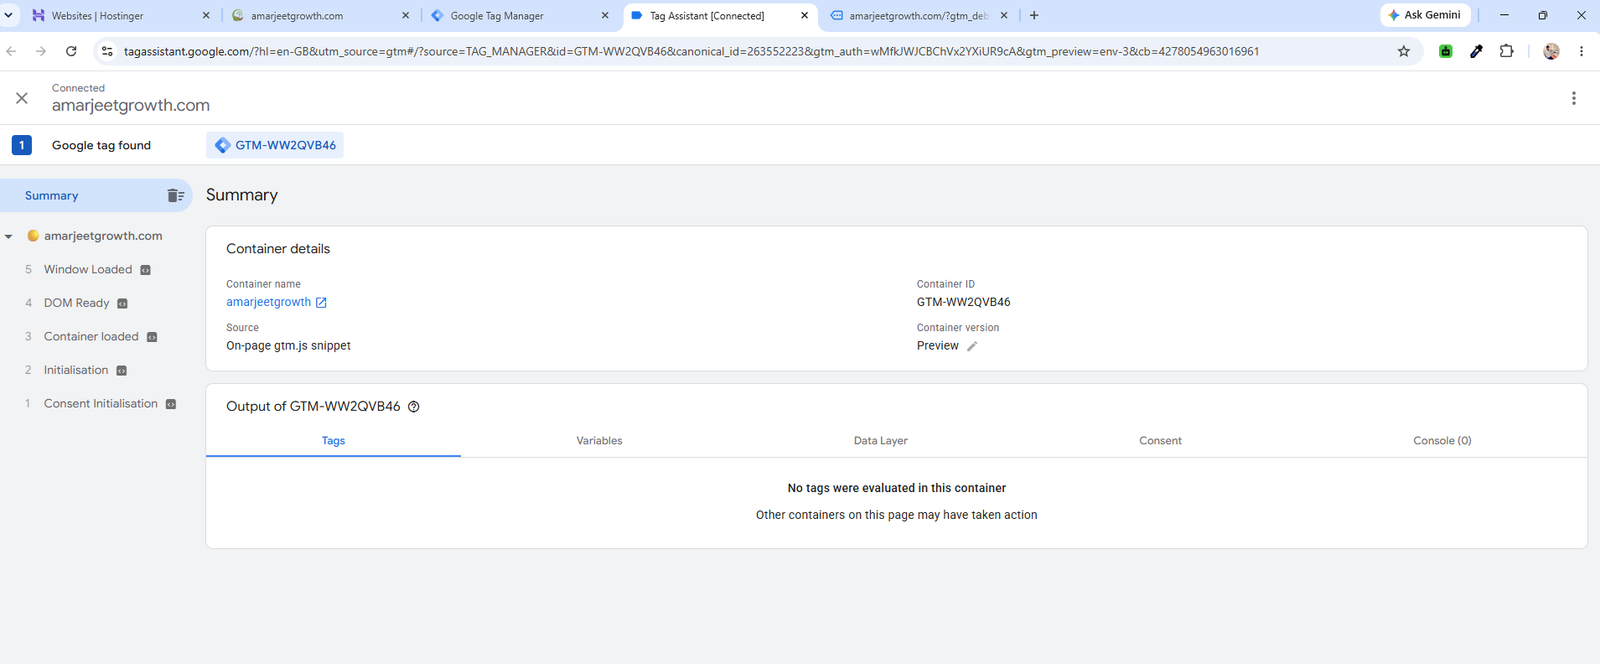Collapse the amarjeetgrowth.com event tree

click(9, 237)
